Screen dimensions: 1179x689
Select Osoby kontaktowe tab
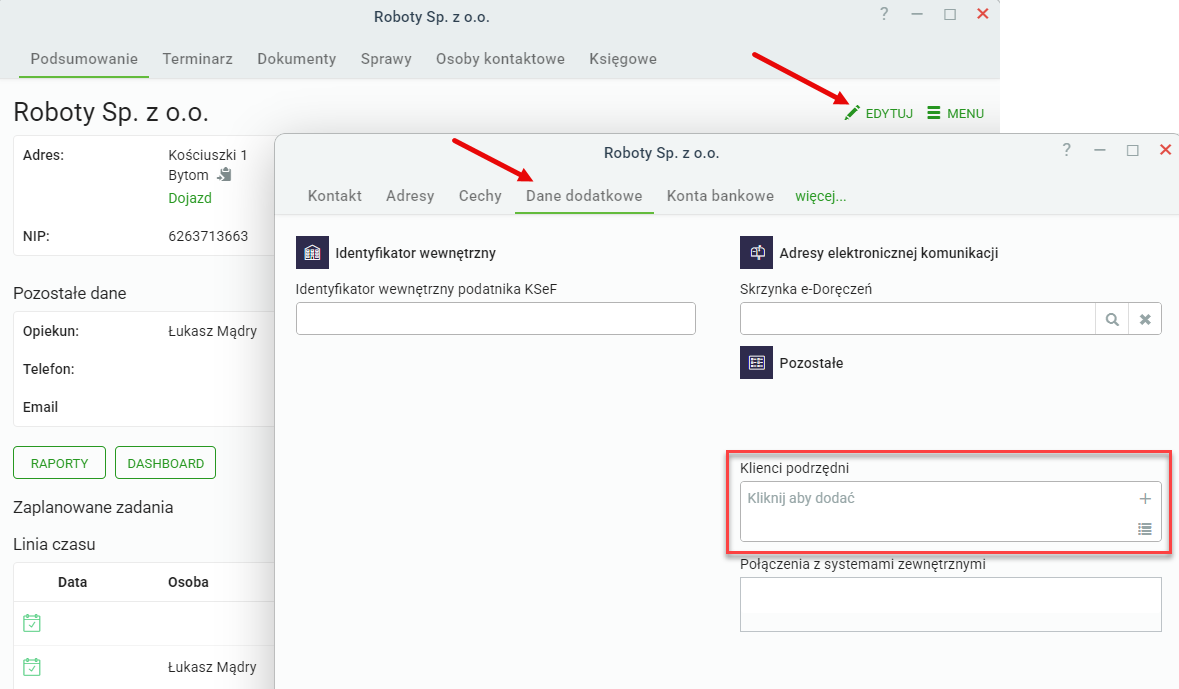(500, 59)
